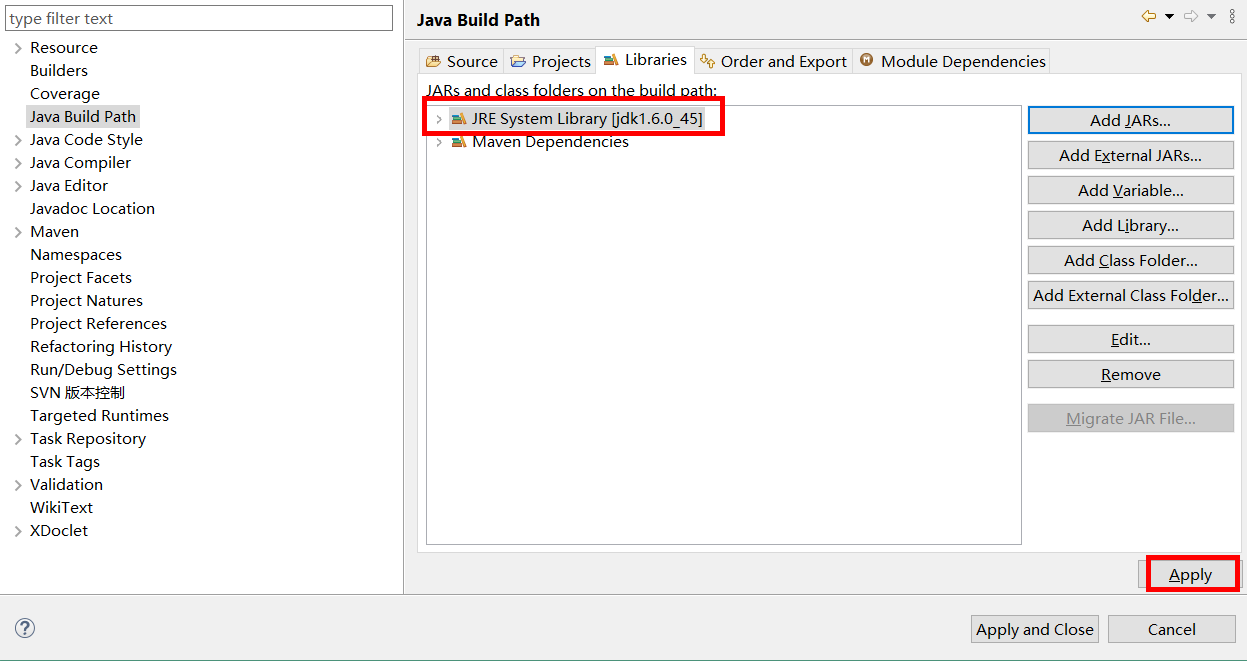Expand the XDoclet category
This screenshot has width=1247, height=664.
(18, 531)
